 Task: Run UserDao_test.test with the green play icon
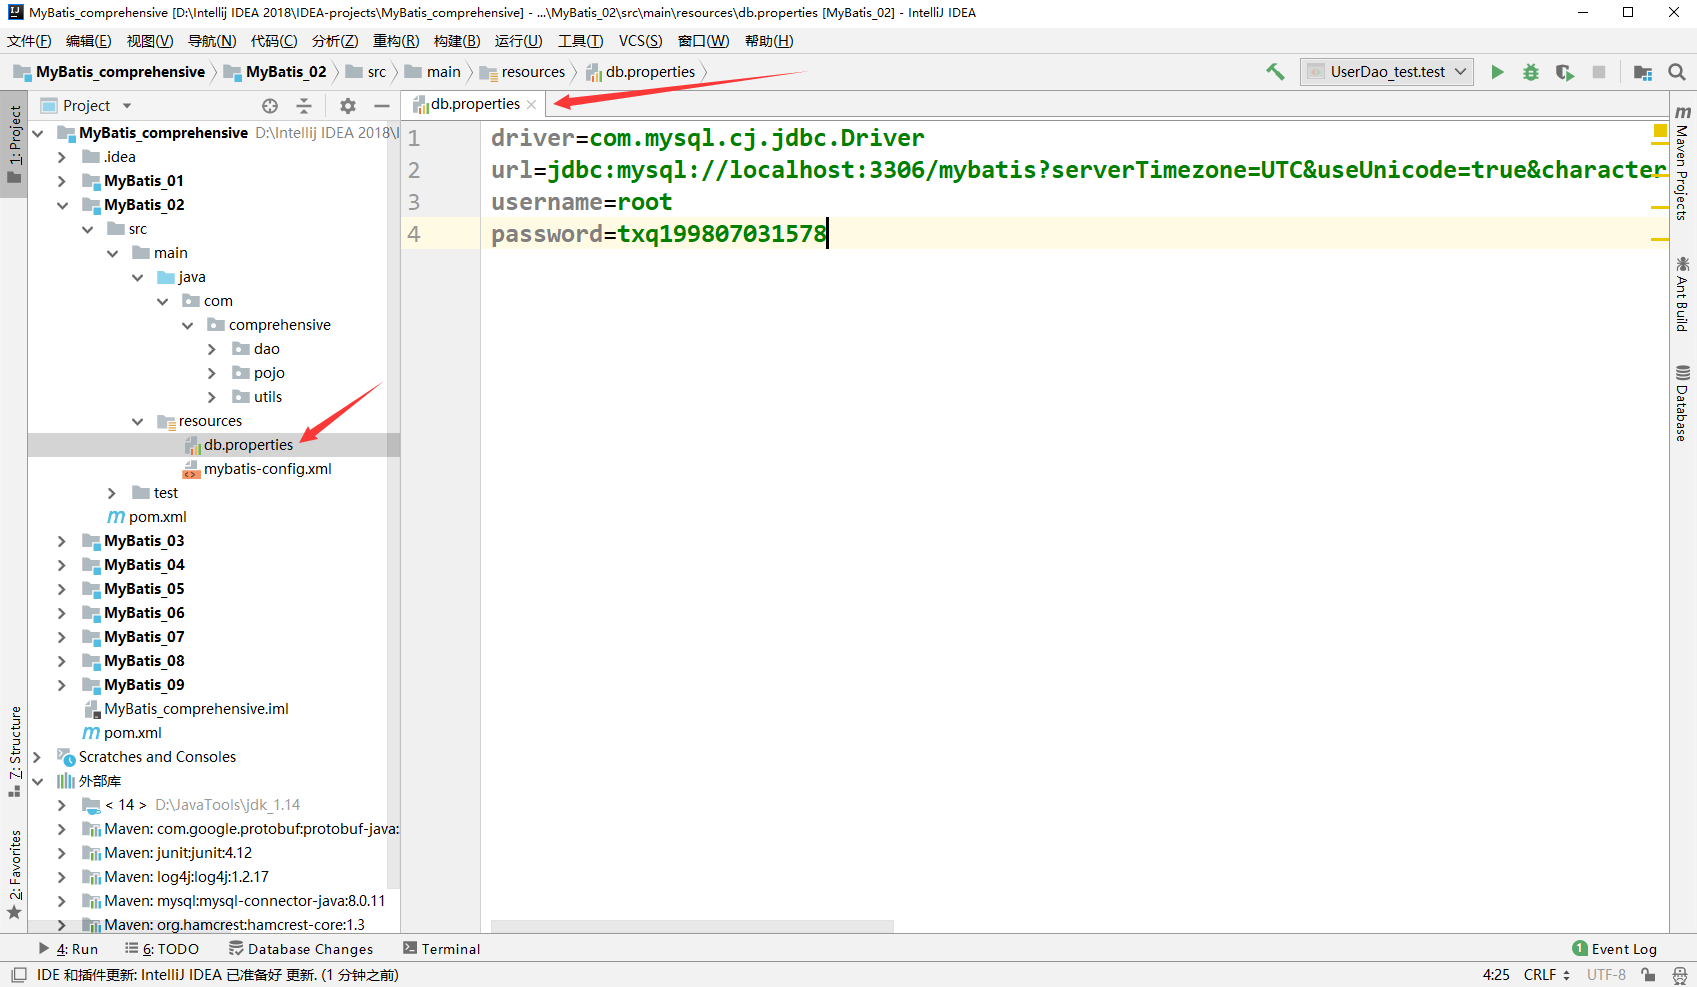click(x=1497, y=72)
